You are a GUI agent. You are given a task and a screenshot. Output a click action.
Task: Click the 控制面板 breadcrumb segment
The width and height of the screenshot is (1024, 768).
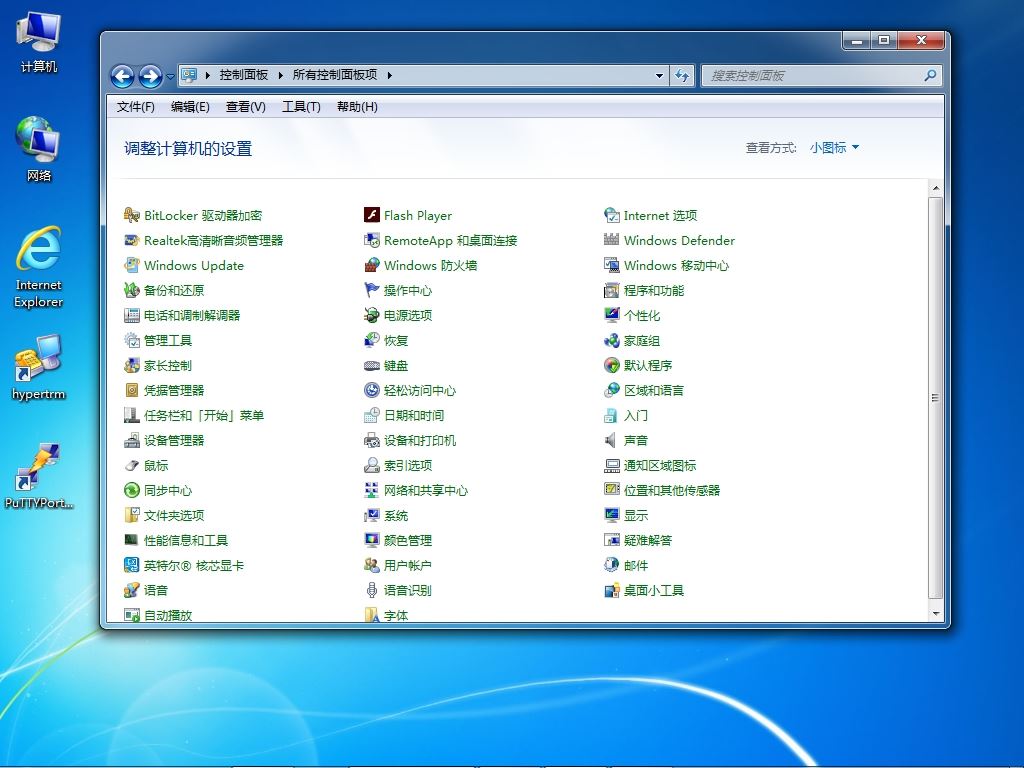tap(244, 75)
